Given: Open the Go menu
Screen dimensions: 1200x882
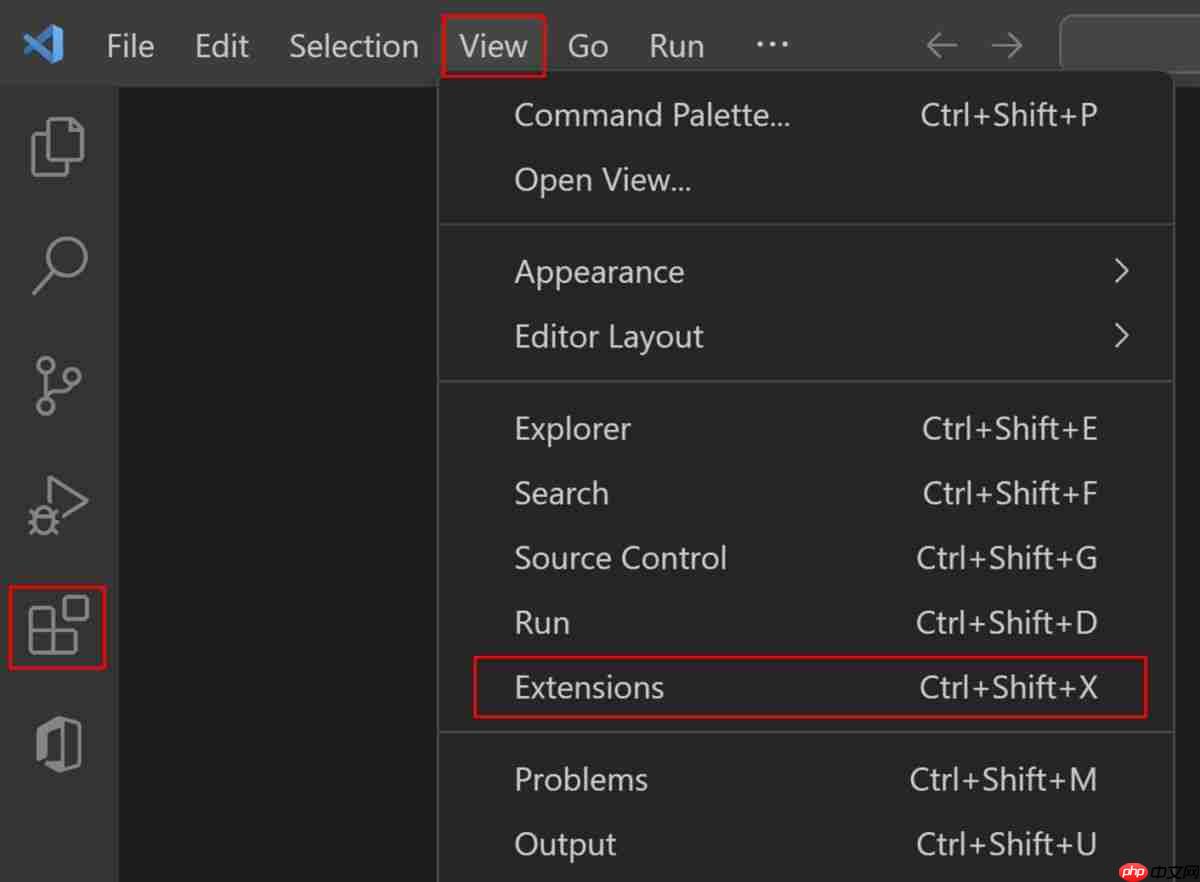Looking at the screenshot, I should tap(588, 44).
